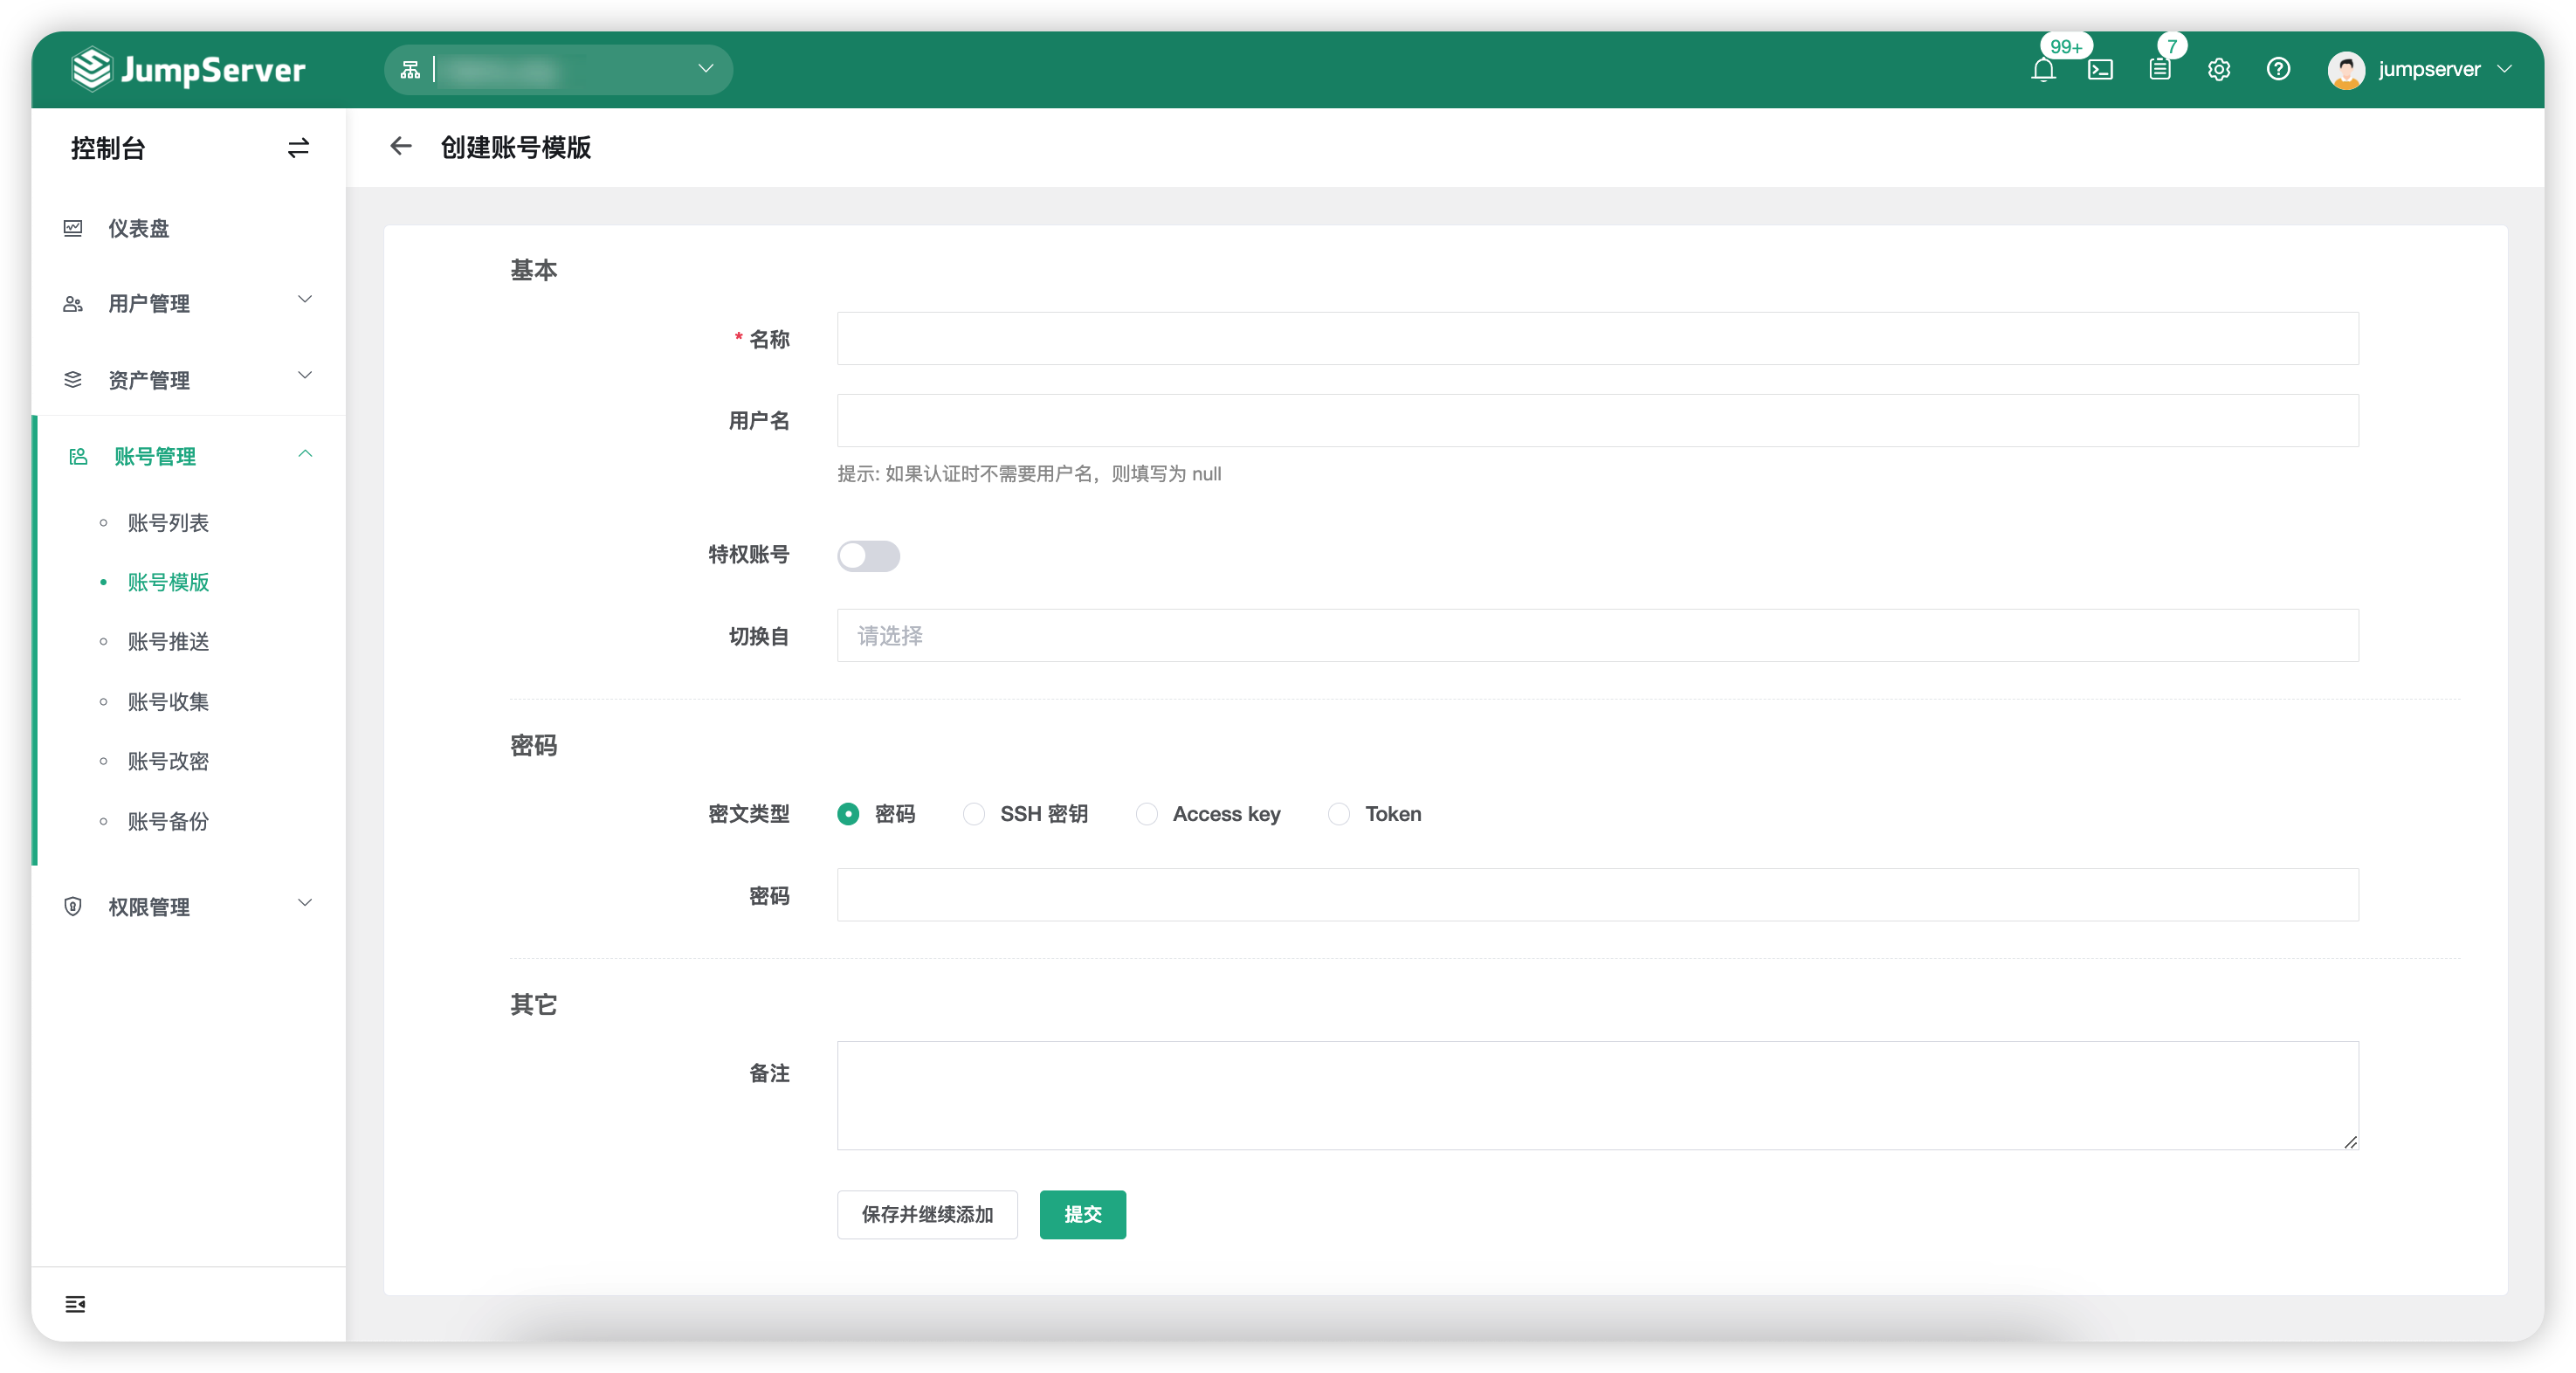2576x1373 pixels.
Task: Expand the 用户管理 menu chevron
Action: point(305,299)
